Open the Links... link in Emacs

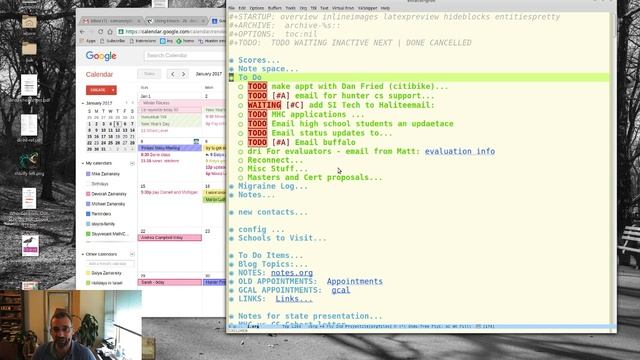tap(294, 299)
